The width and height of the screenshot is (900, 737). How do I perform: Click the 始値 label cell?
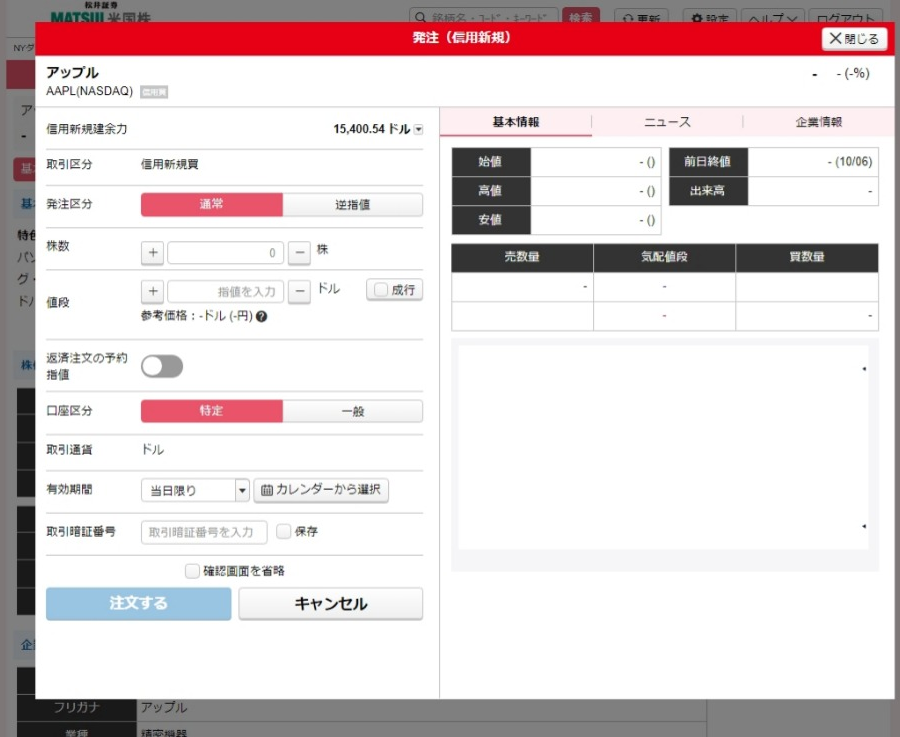[491, 162]
